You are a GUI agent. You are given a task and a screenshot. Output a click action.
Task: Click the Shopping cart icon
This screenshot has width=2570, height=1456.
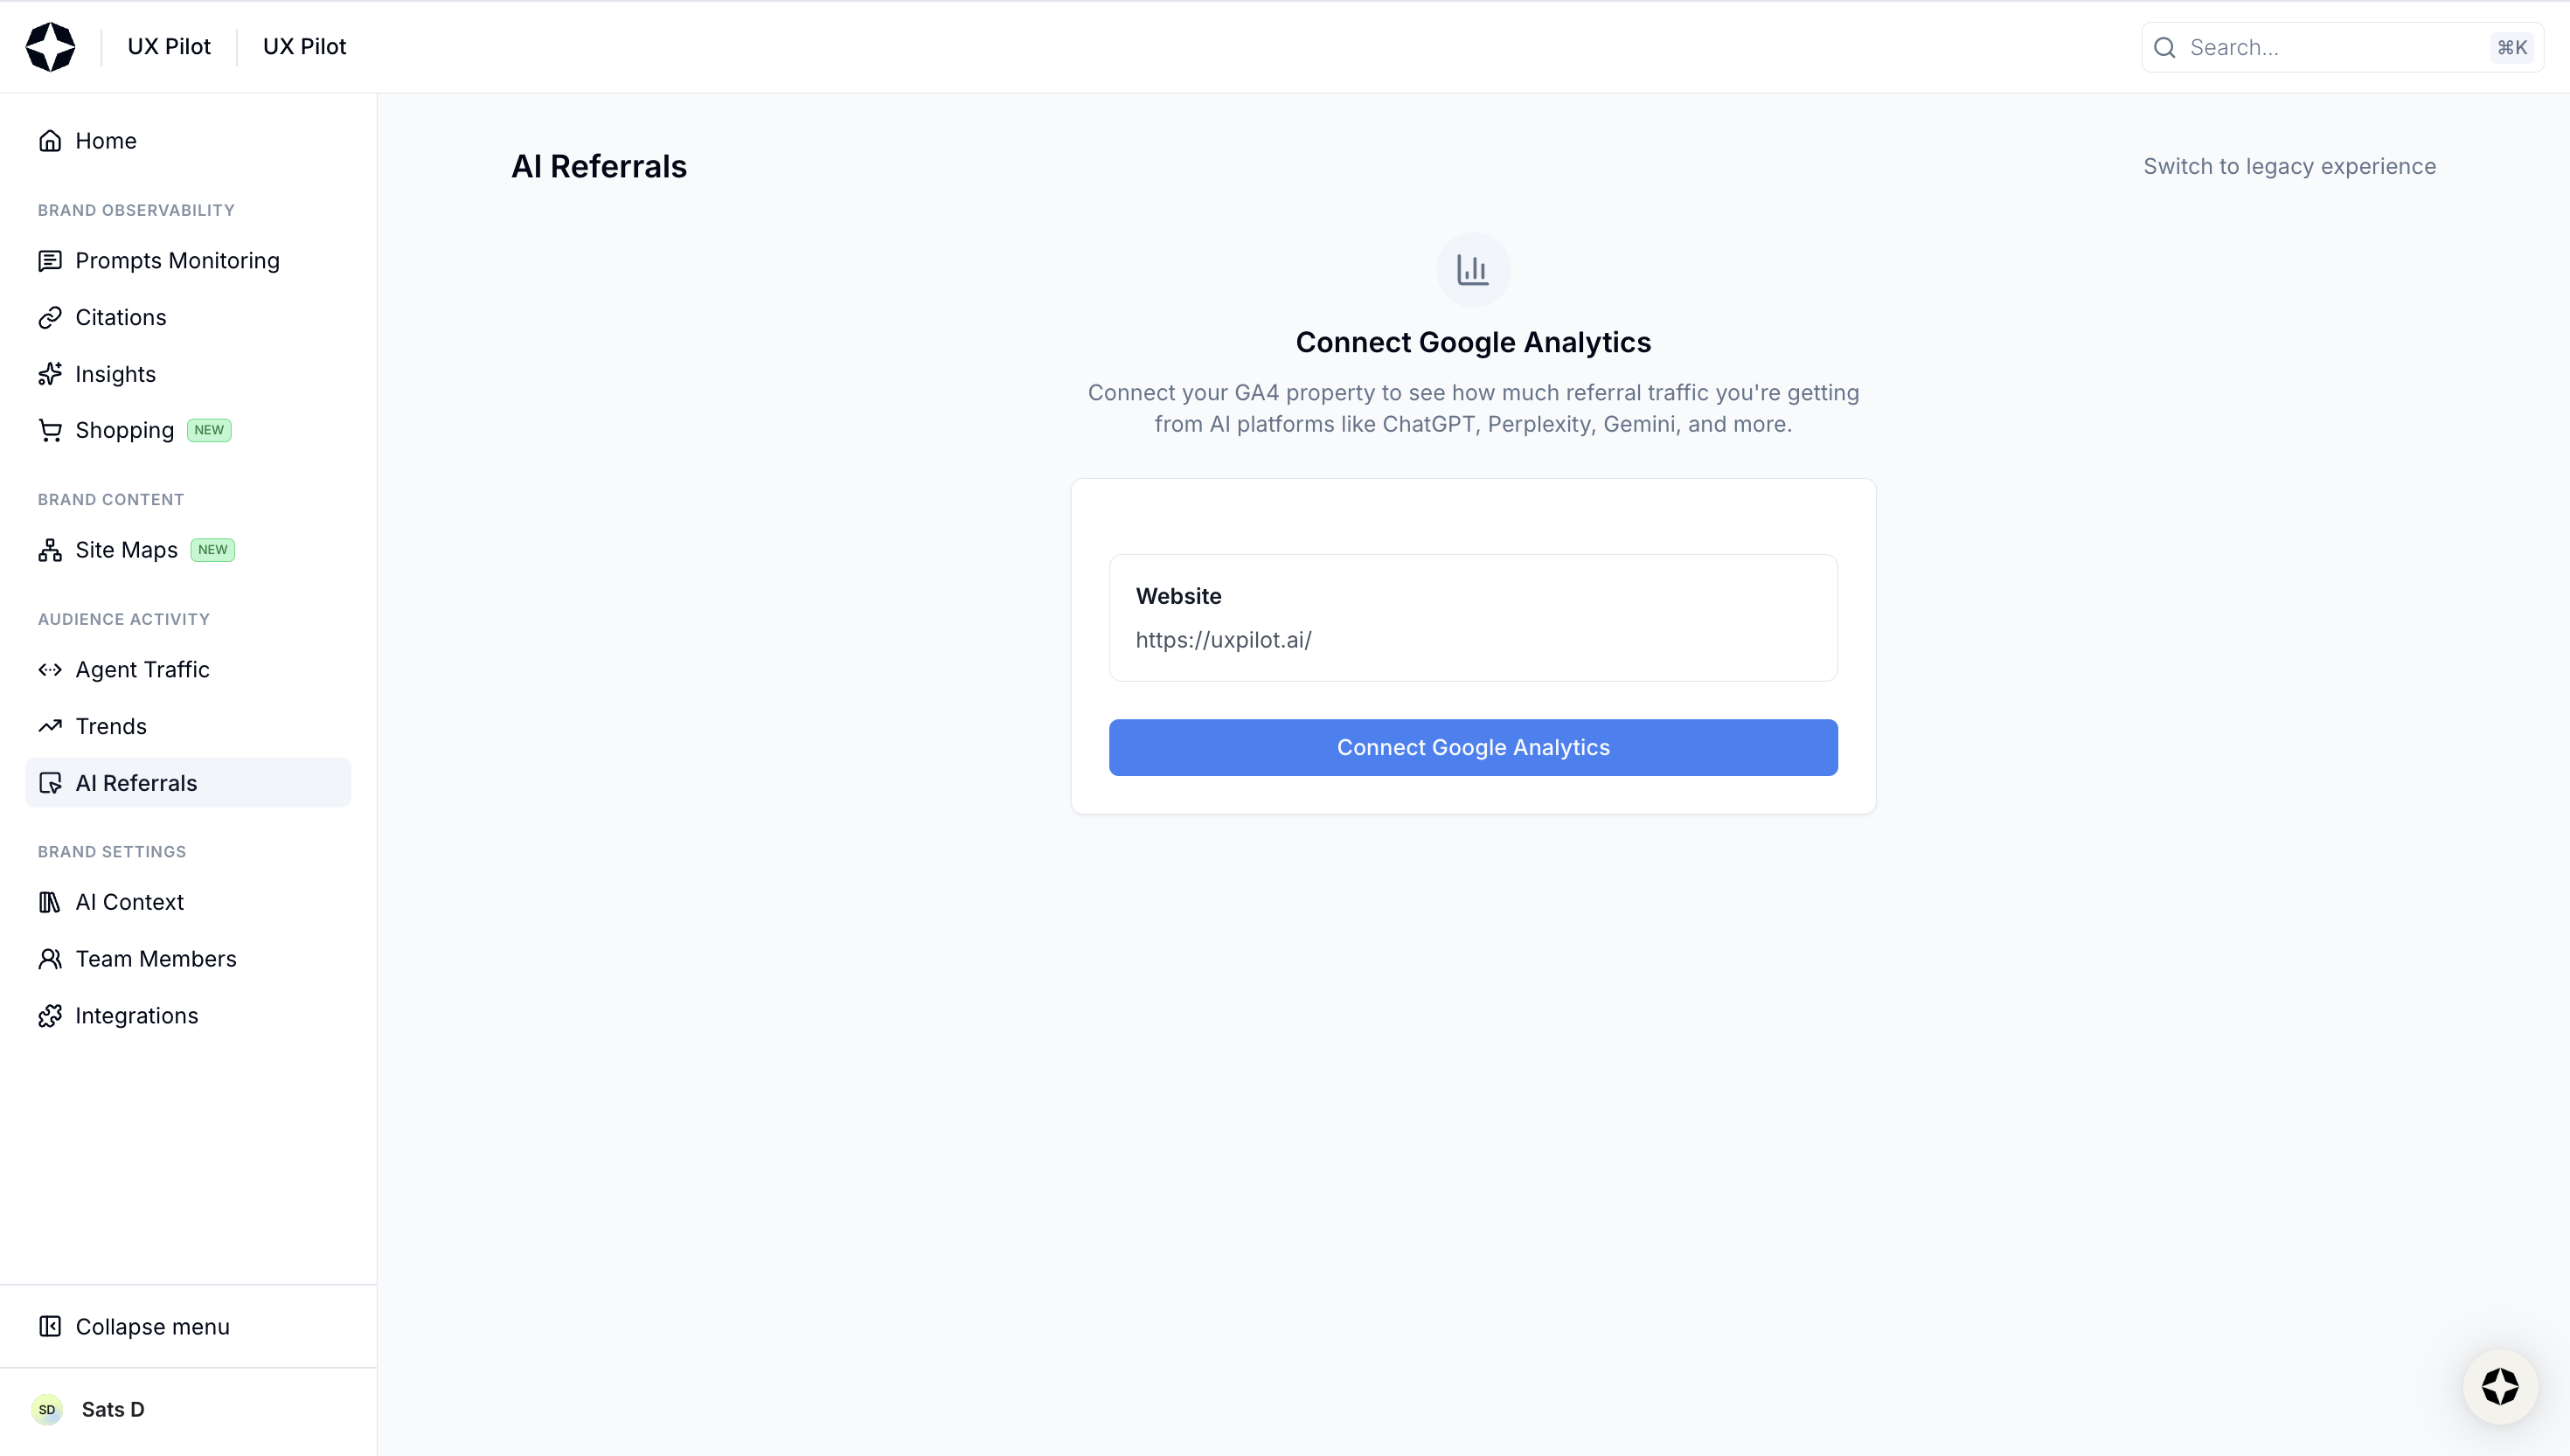tap(50, 431)
